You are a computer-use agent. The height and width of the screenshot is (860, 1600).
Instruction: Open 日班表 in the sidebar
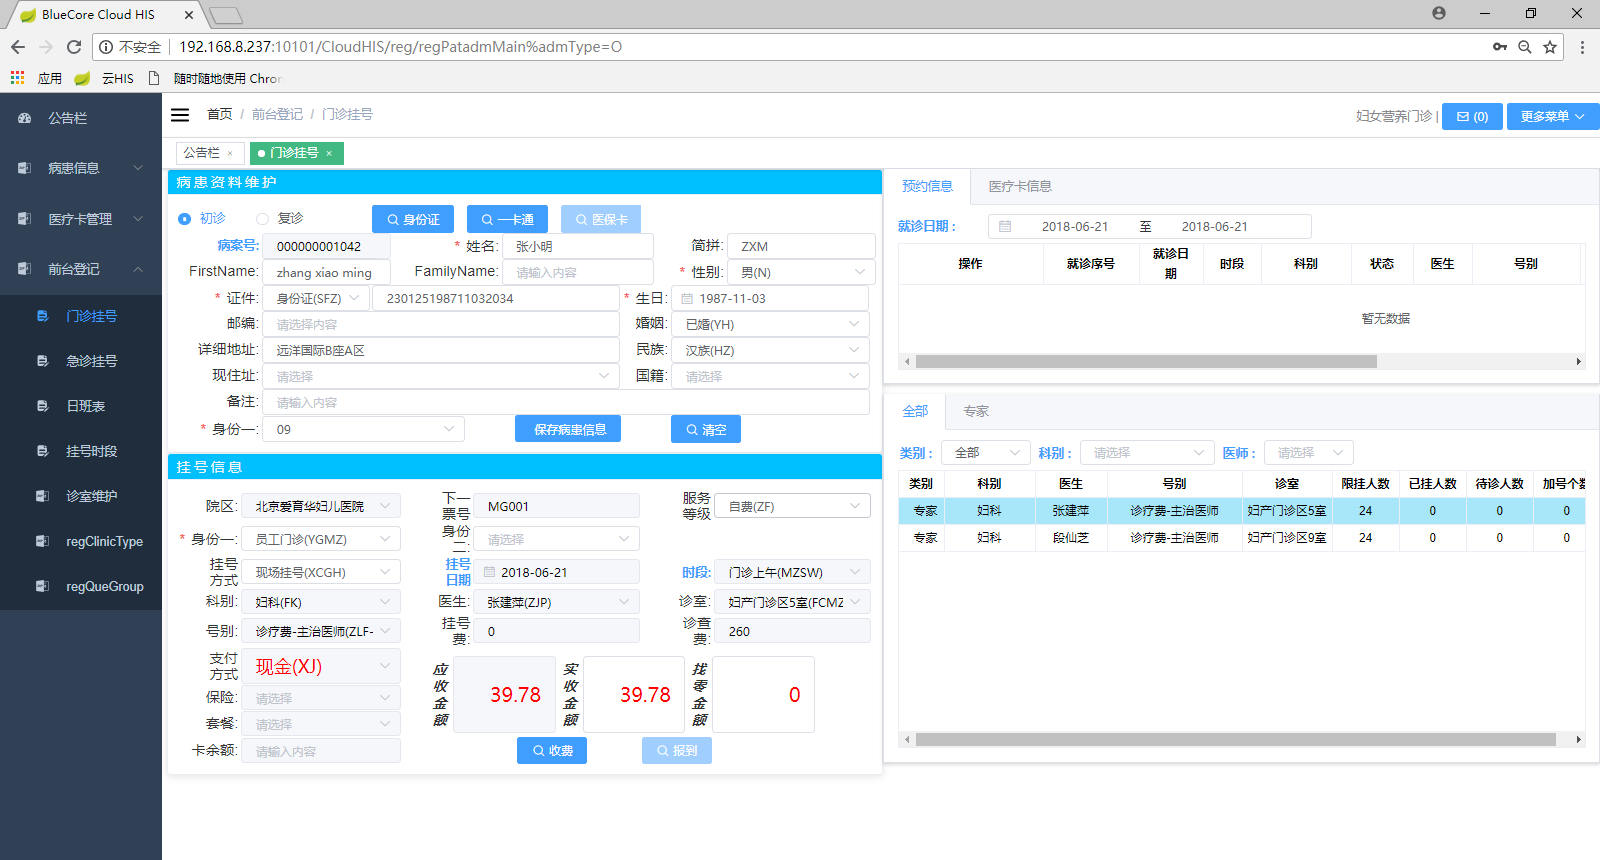(81, 406)
